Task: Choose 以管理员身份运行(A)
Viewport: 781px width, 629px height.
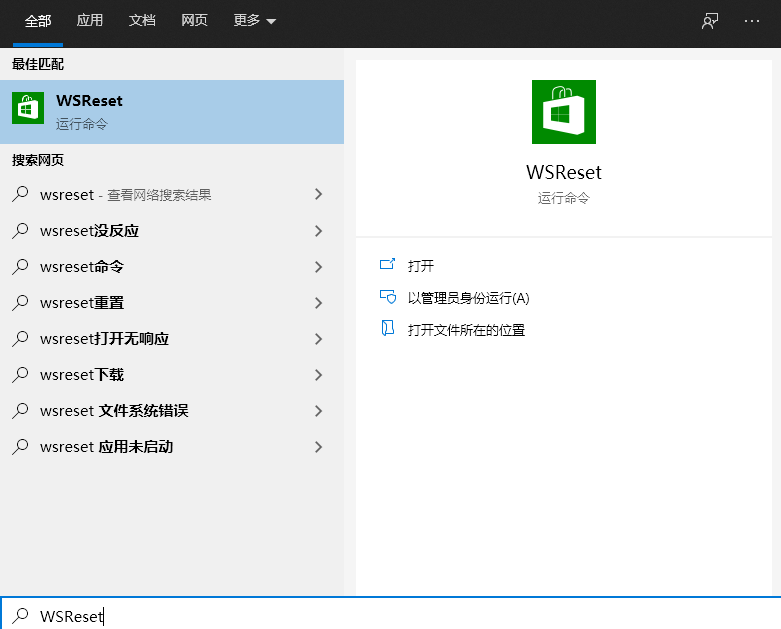Action: [x=468, y=298]
